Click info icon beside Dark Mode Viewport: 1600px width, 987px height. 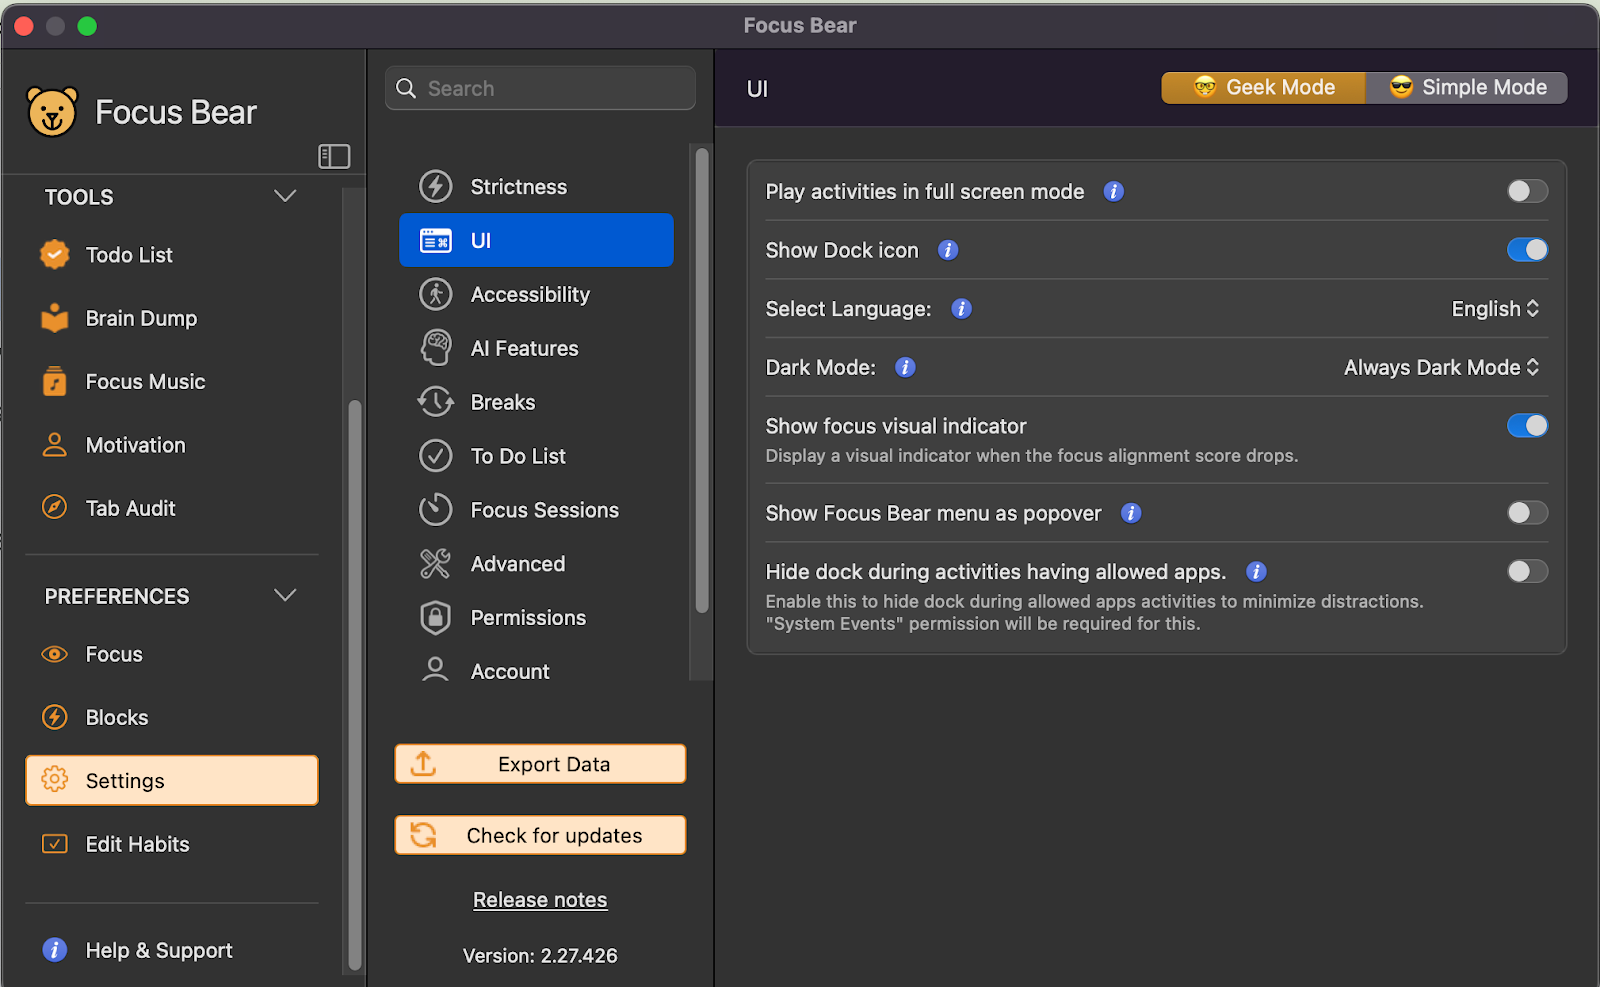(905, 367)
